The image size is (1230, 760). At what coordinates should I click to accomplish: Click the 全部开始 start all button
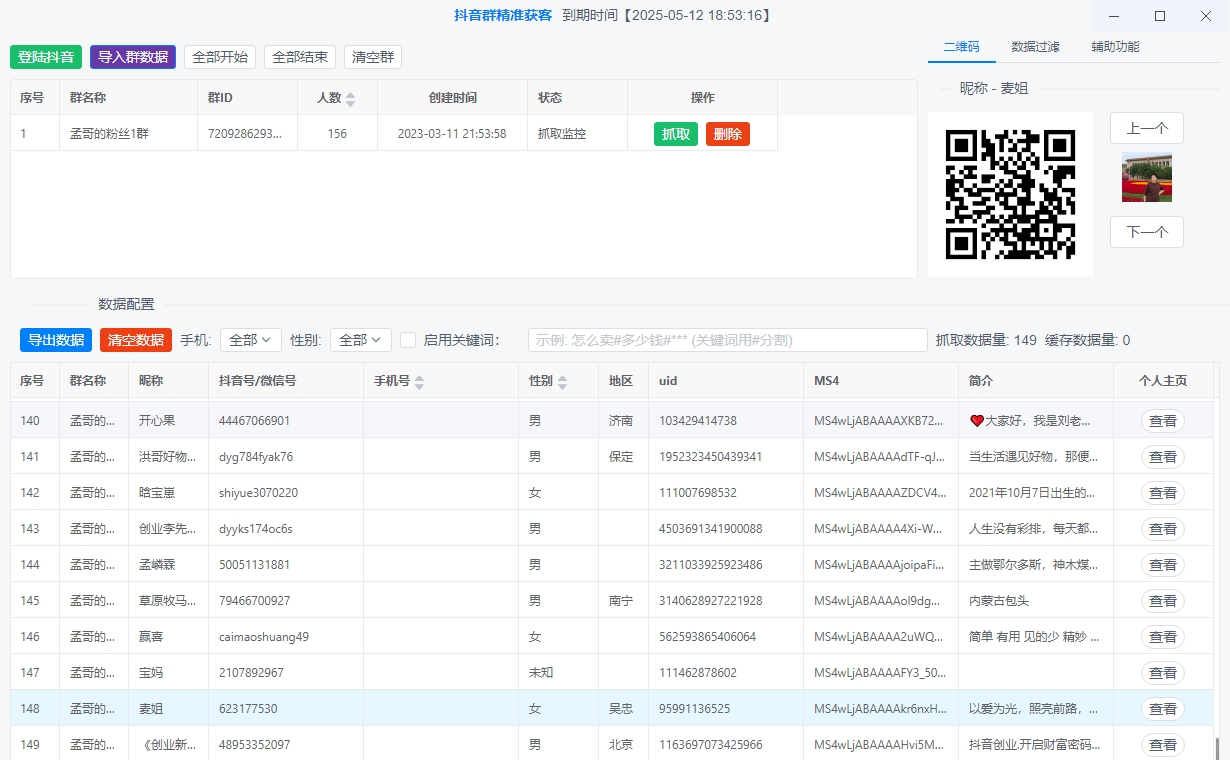219,57
